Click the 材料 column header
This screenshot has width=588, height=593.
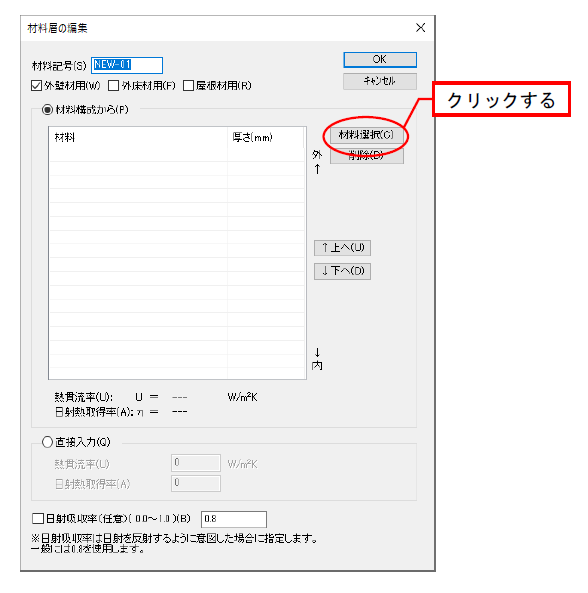[x=138, y=137]
